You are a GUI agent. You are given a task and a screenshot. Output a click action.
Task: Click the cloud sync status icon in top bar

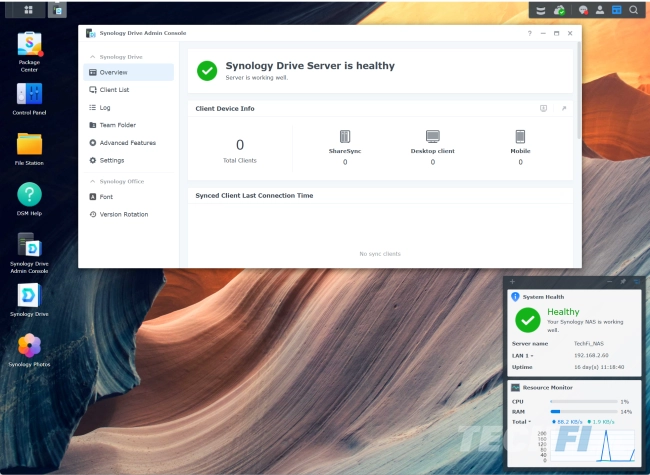click(x=559, y=10)
